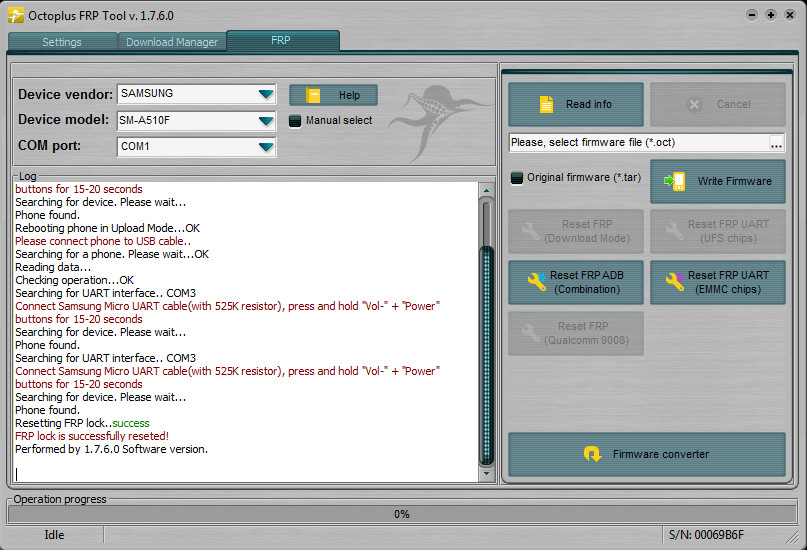Click the phone arrow Write Firmware icon
This screenshot has height=550, width=807.
pos(675,181)
